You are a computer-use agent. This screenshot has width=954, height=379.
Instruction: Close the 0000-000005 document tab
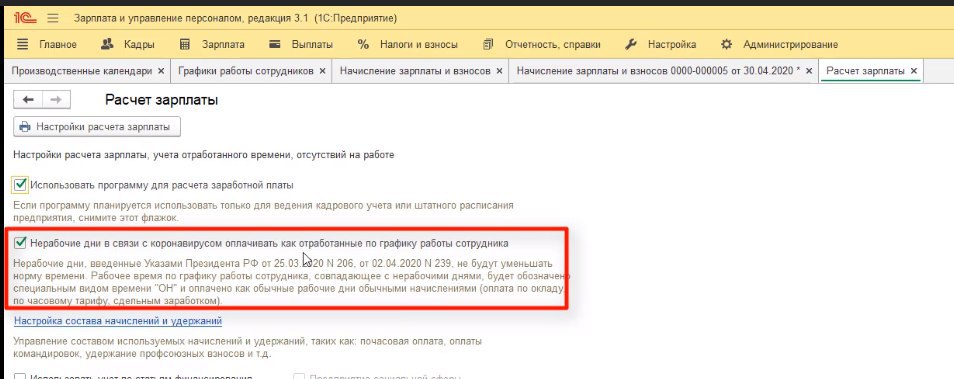pos(809,71)
